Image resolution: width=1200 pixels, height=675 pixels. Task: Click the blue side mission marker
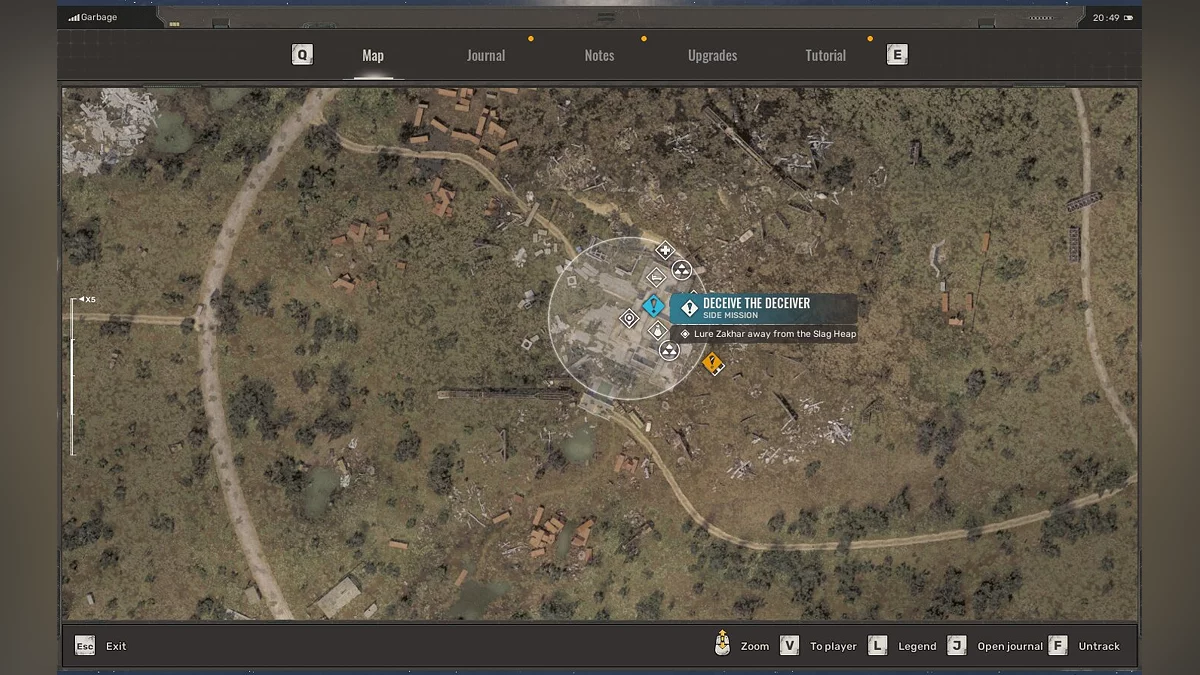[x=653, y=306]
